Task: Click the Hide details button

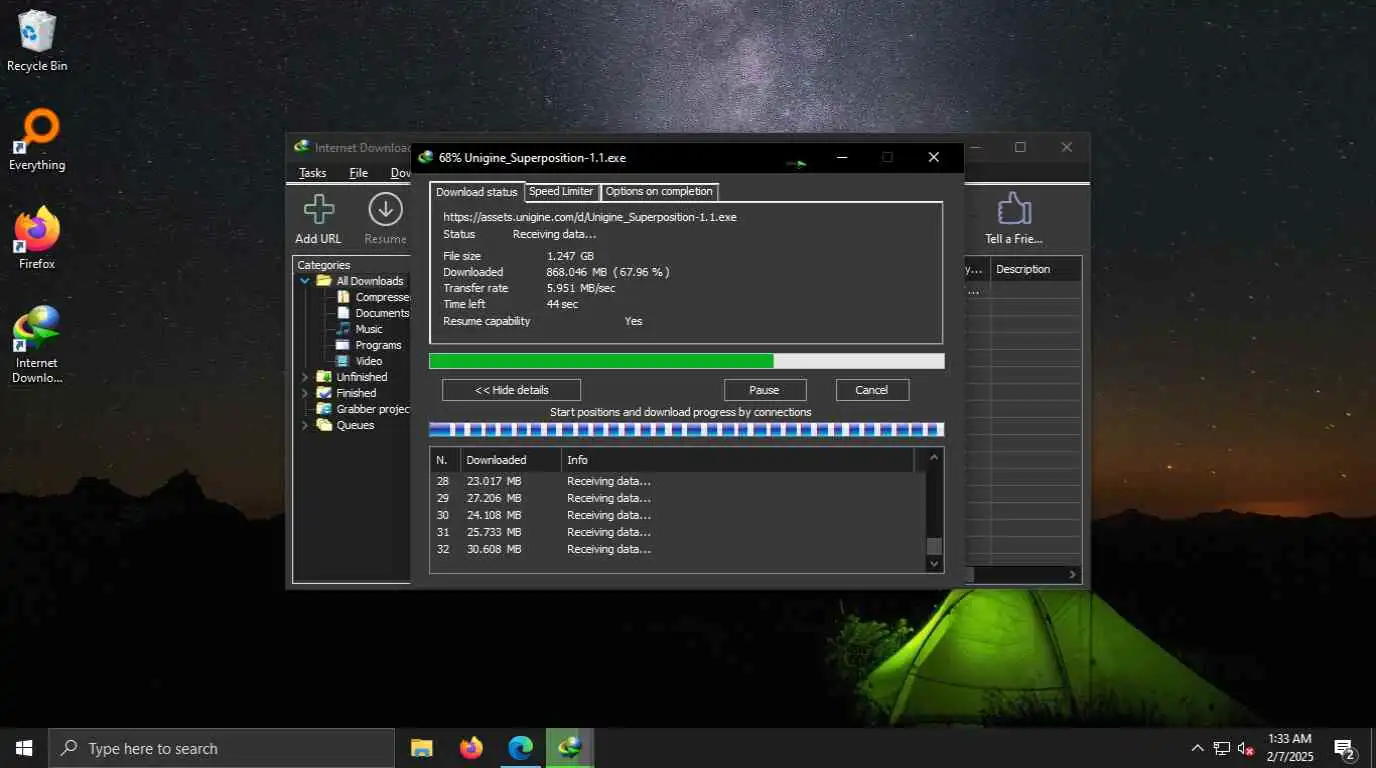Action: 511,390
